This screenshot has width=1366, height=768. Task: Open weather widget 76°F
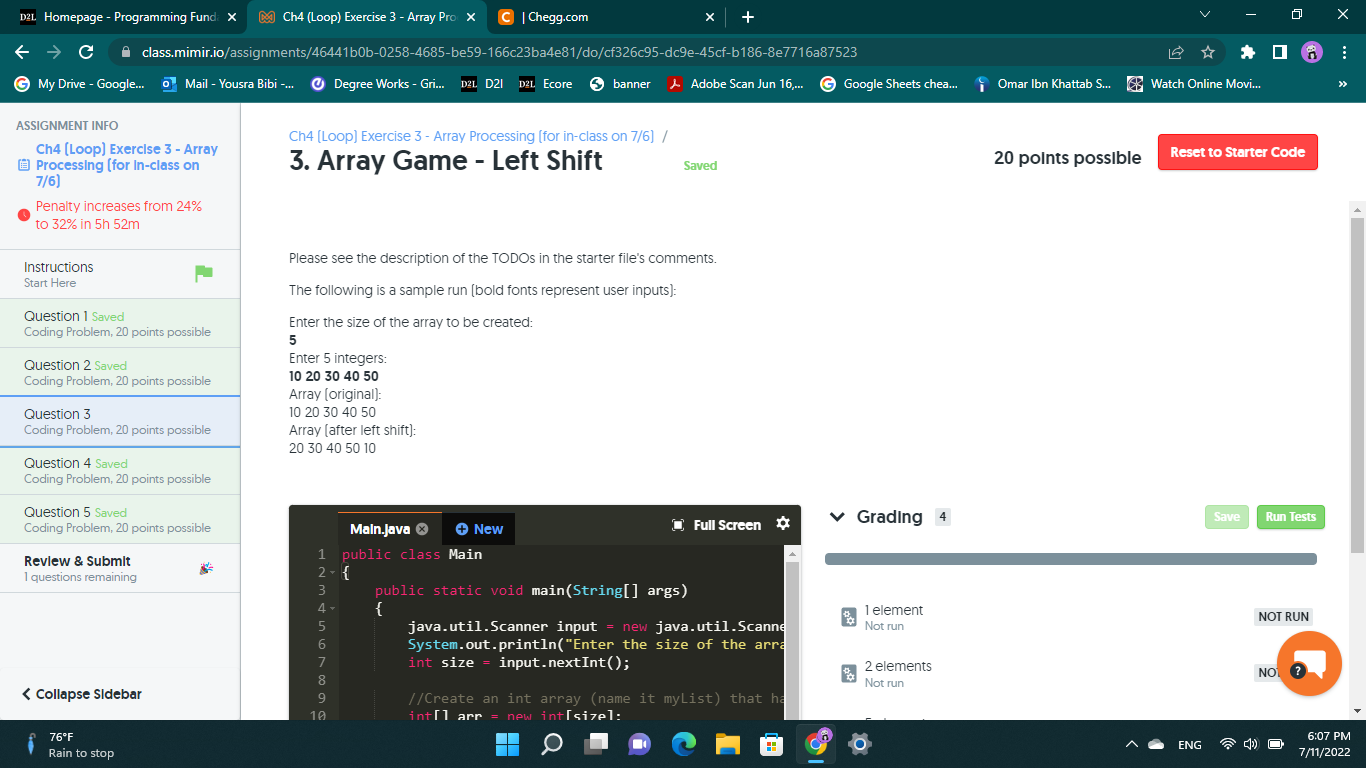[x=70, y=744]
